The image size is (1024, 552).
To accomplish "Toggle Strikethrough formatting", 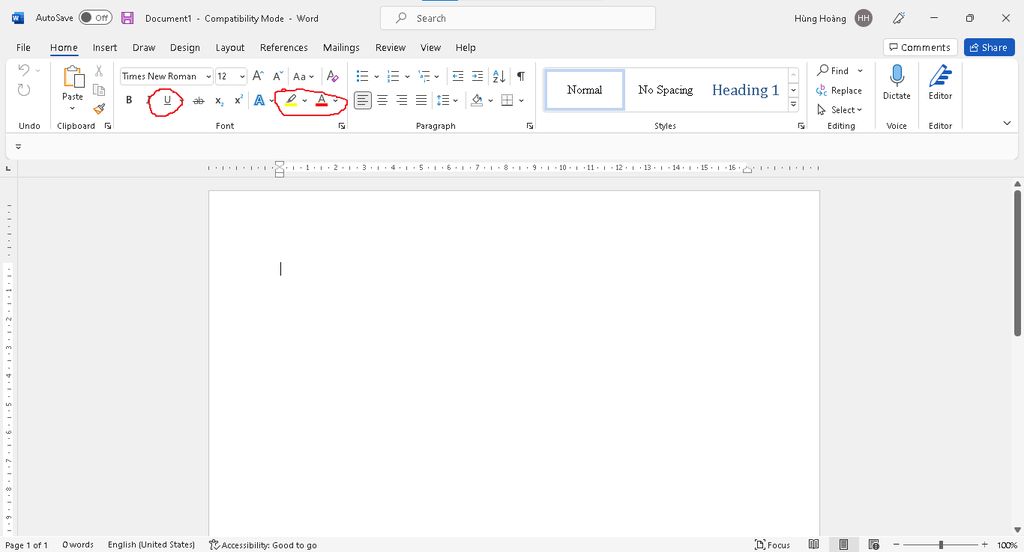I will (x=199, y=101).
